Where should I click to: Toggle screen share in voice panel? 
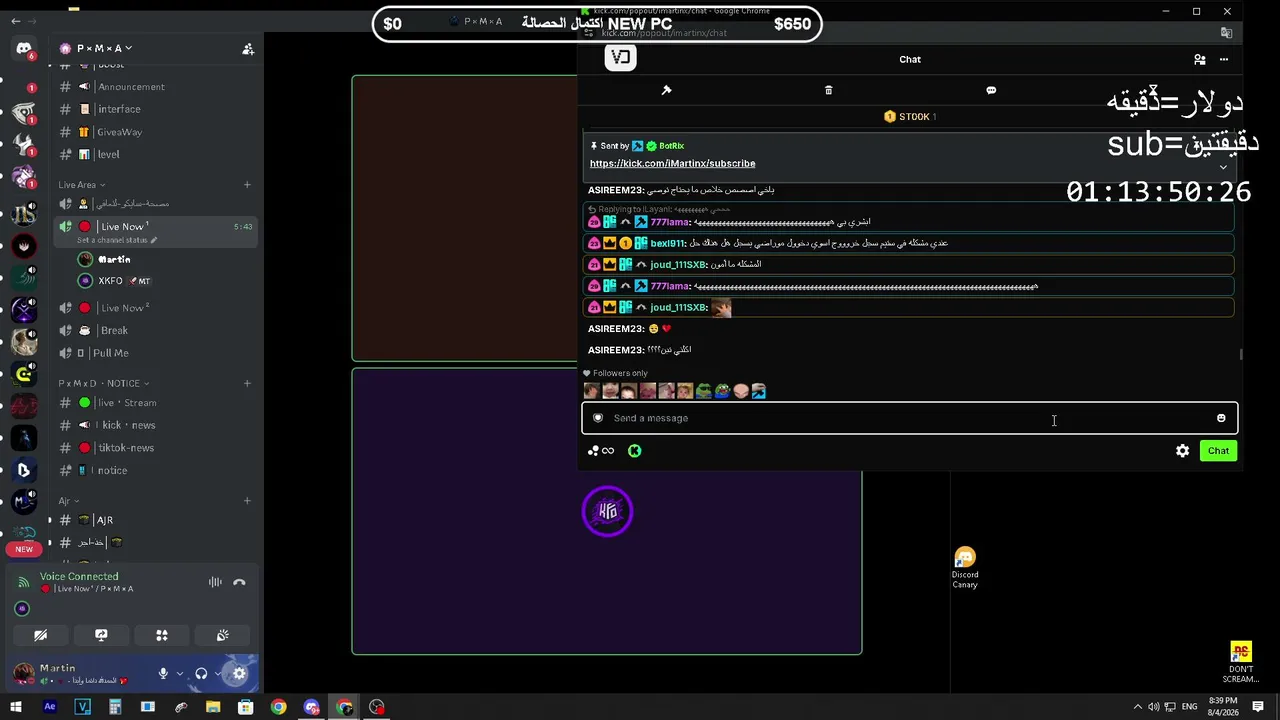[101, 635]
